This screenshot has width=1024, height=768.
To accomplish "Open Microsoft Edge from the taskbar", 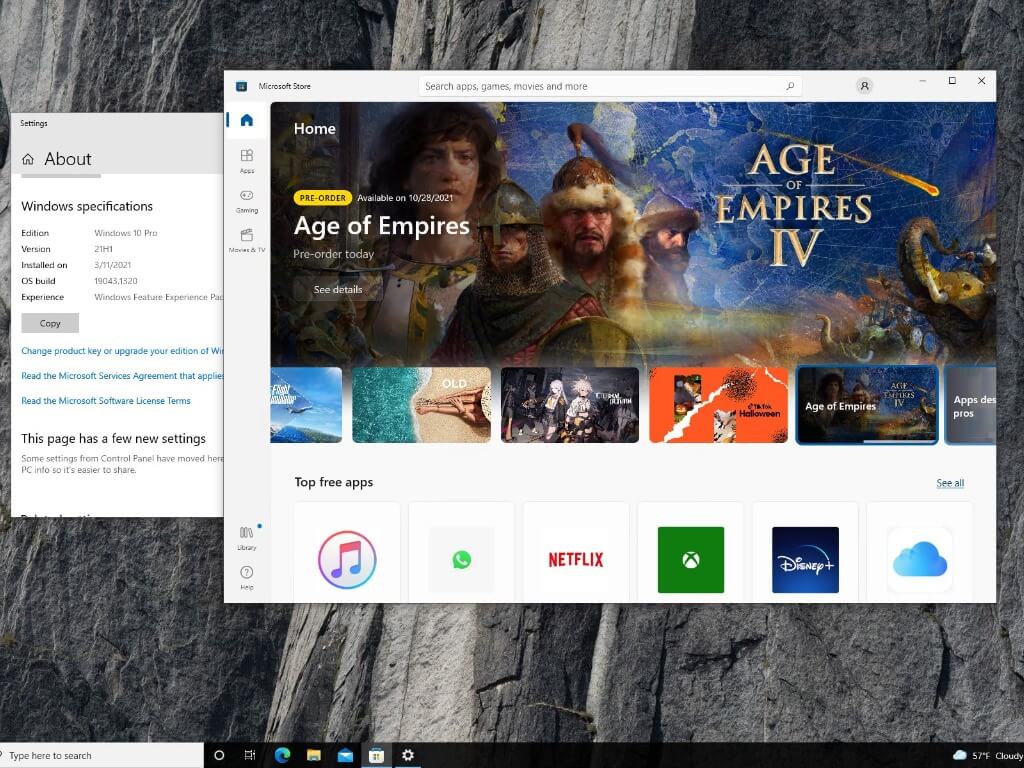I will point(281,755).
